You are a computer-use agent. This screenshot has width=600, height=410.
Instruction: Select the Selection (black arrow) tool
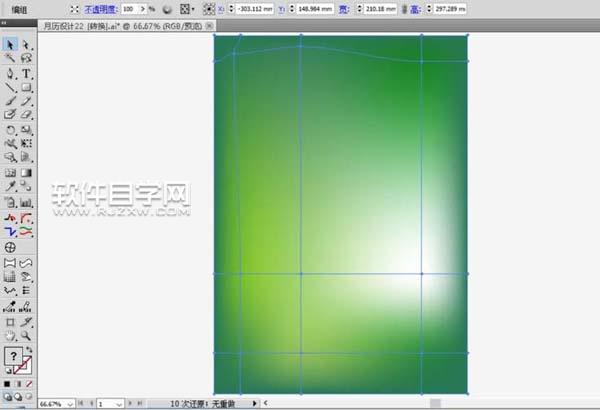point(10,44)
